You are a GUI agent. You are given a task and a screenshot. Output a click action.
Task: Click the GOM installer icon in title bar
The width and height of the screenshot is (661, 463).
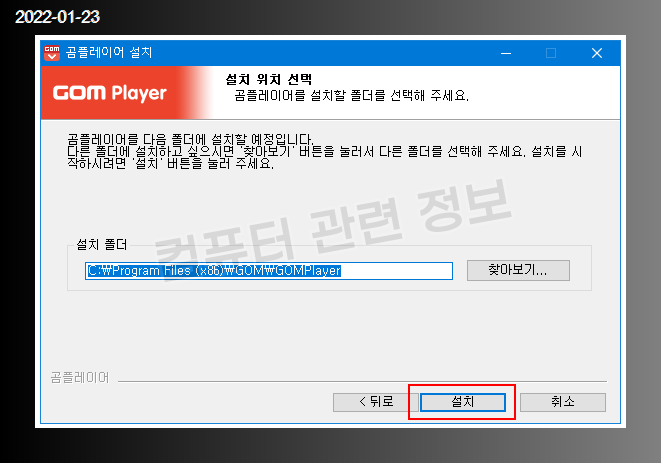pos(52,53)
